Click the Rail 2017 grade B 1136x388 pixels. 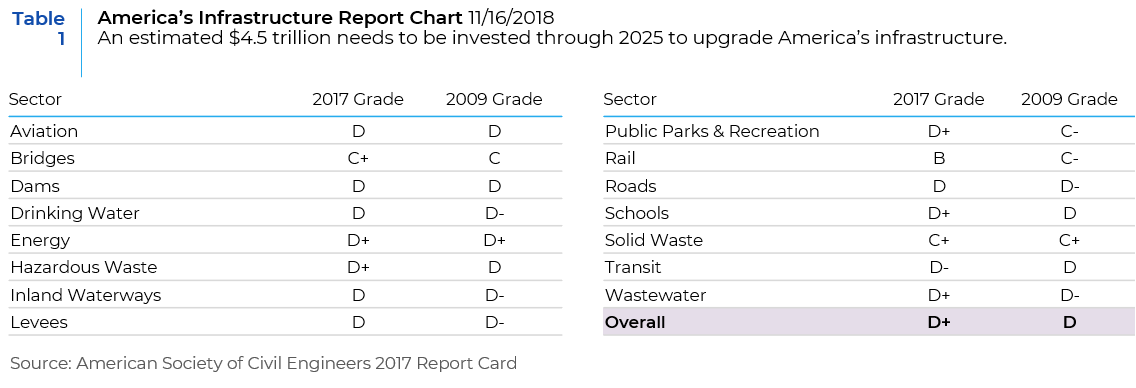(939, 159)
